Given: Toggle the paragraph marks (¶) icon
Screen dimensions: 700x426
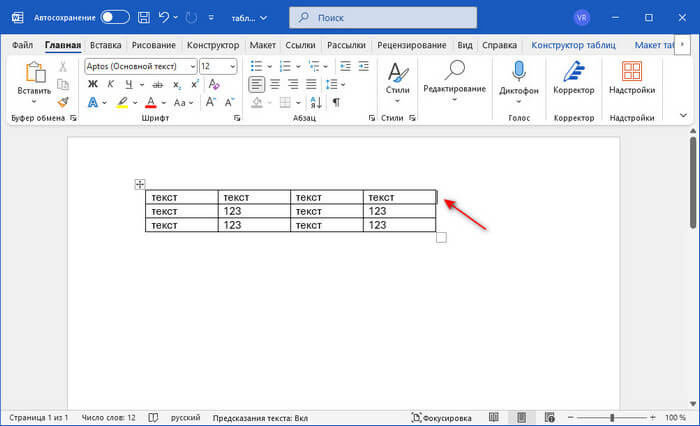Looking at the screenshot, I should click(x=336, y=102).
